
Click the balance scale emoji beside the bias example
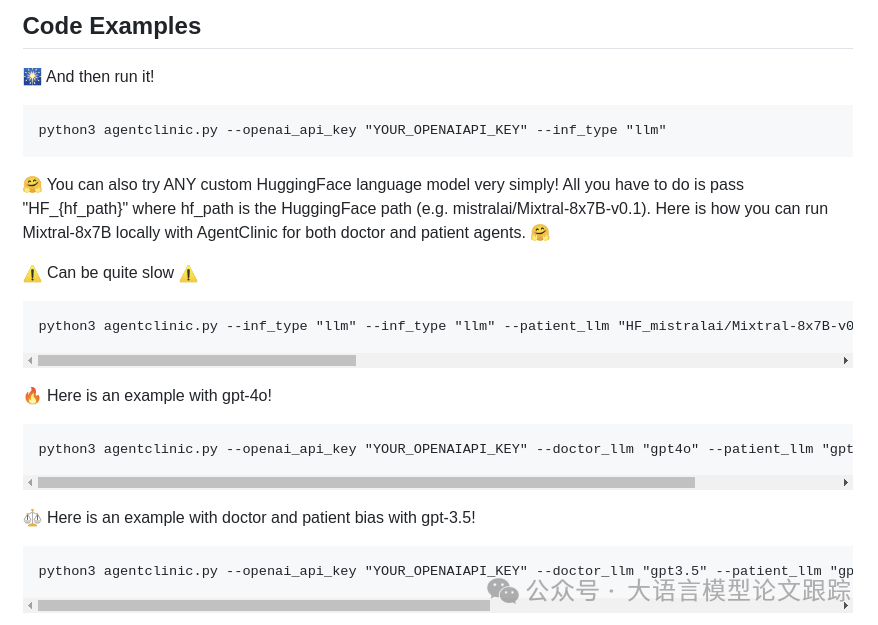point(32,518)
